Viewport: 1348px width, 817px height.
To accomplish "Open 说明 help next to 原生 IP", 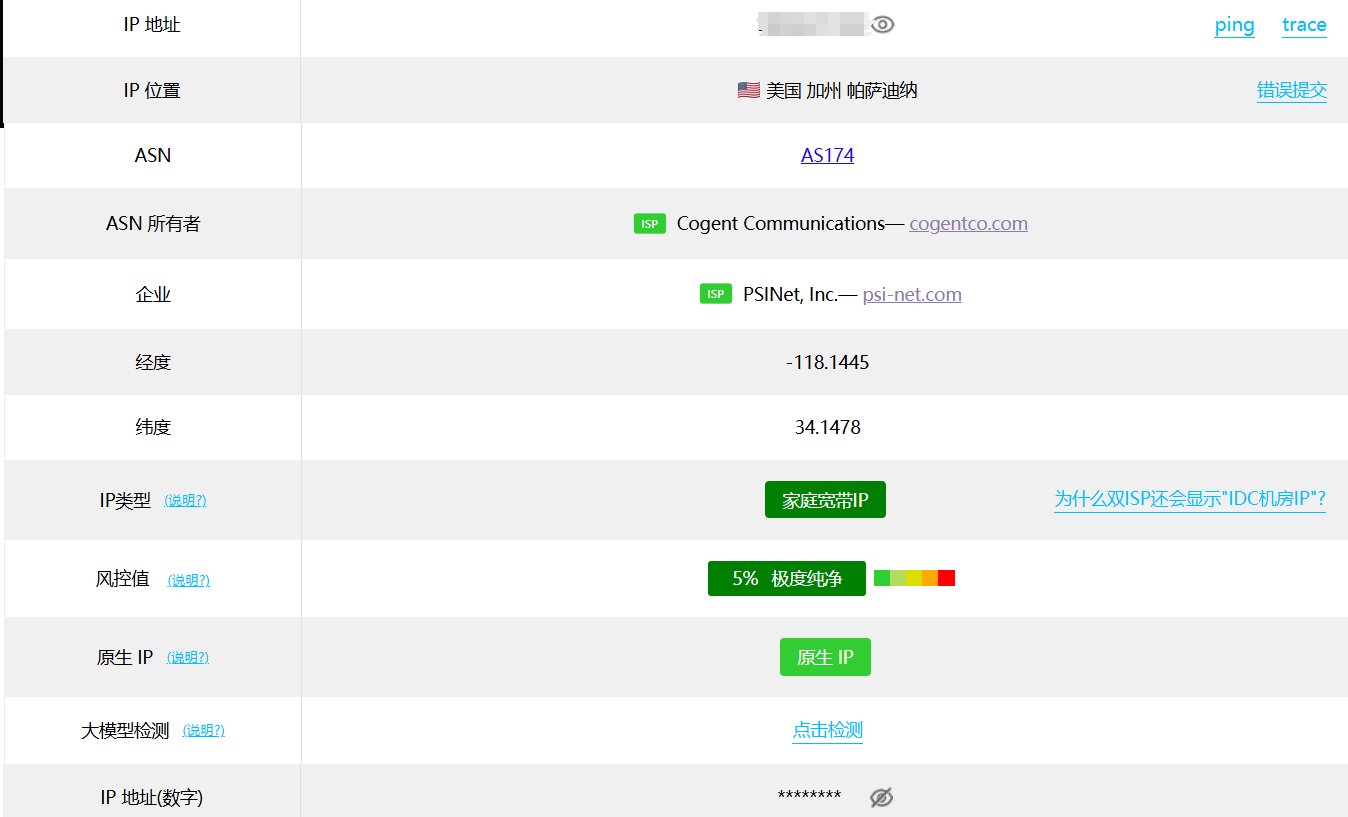I will coord(188,658).
